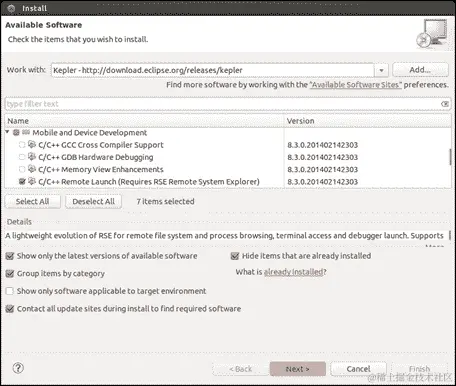Screen dimensions: 456x386
Task: Toggle Contact all update sites checkbox
Action: (x=10, y=309)
